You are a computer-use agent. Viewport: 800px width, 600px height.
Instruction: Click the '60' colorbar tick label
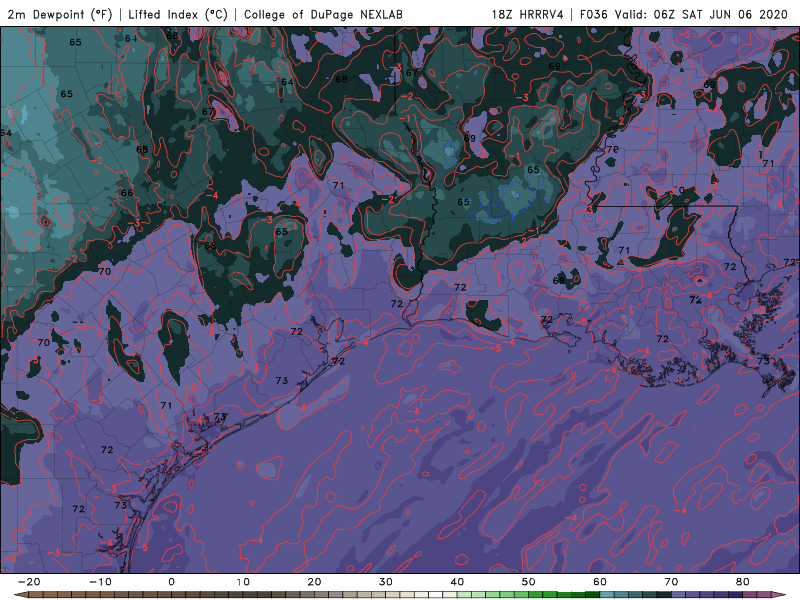pyautogui.click(x=600, y=582)
